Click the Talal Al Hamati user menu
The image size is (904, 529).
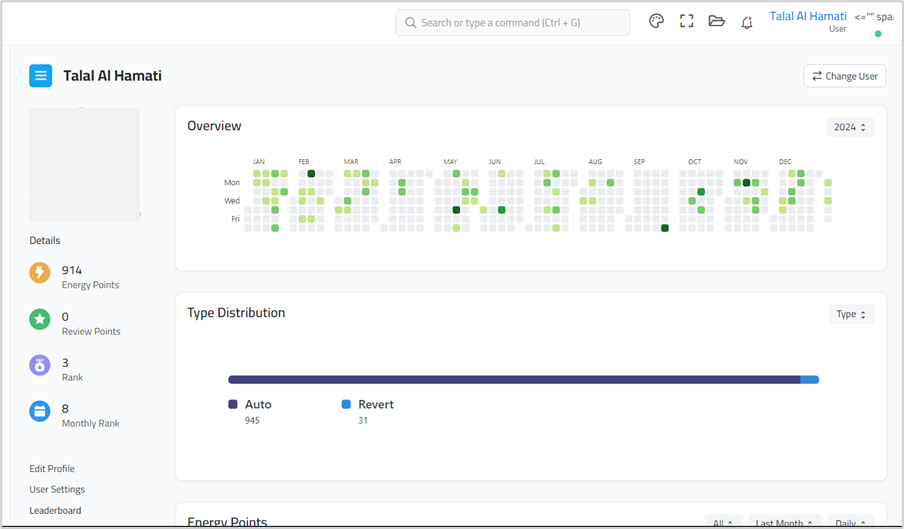coord(808,17)
